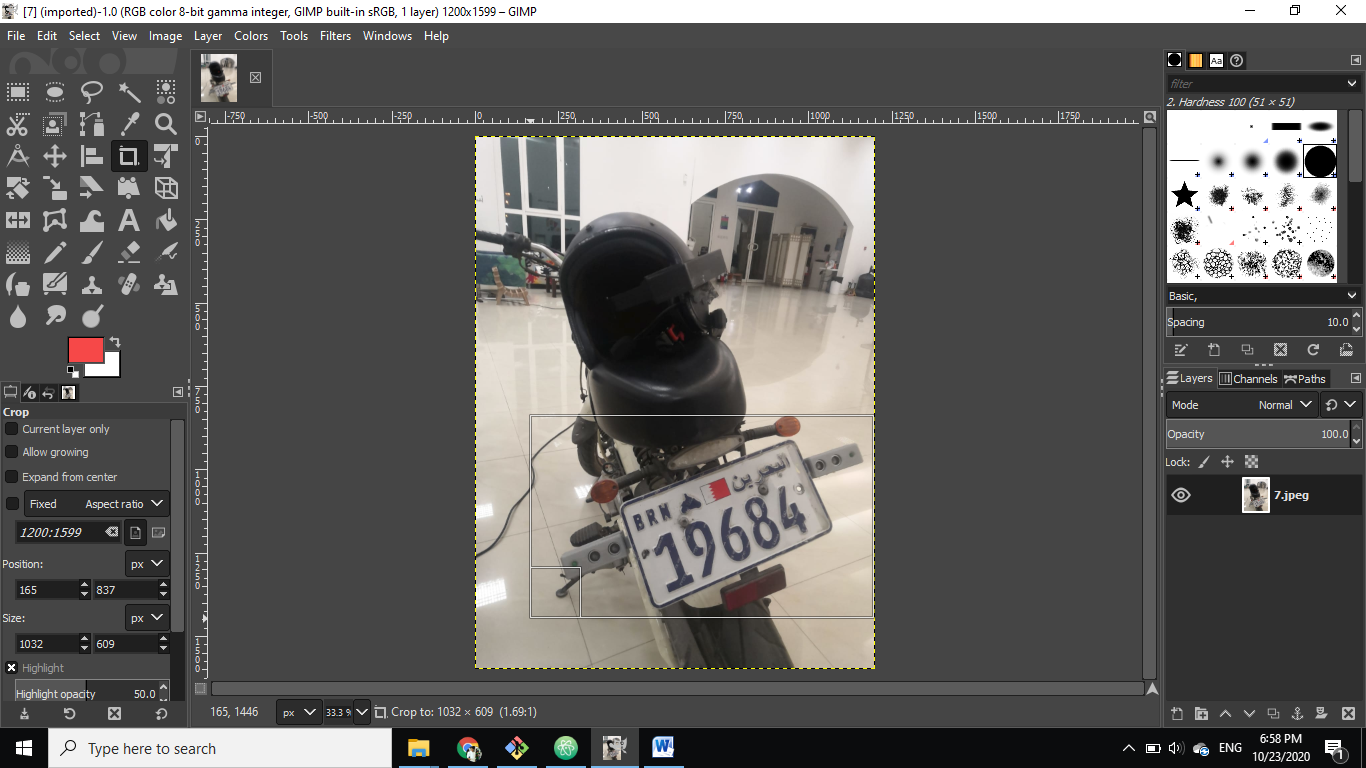Pick the Color Picker eyedropper tool
Viewport: 1366px width, 768px height.
pos(129,124)
